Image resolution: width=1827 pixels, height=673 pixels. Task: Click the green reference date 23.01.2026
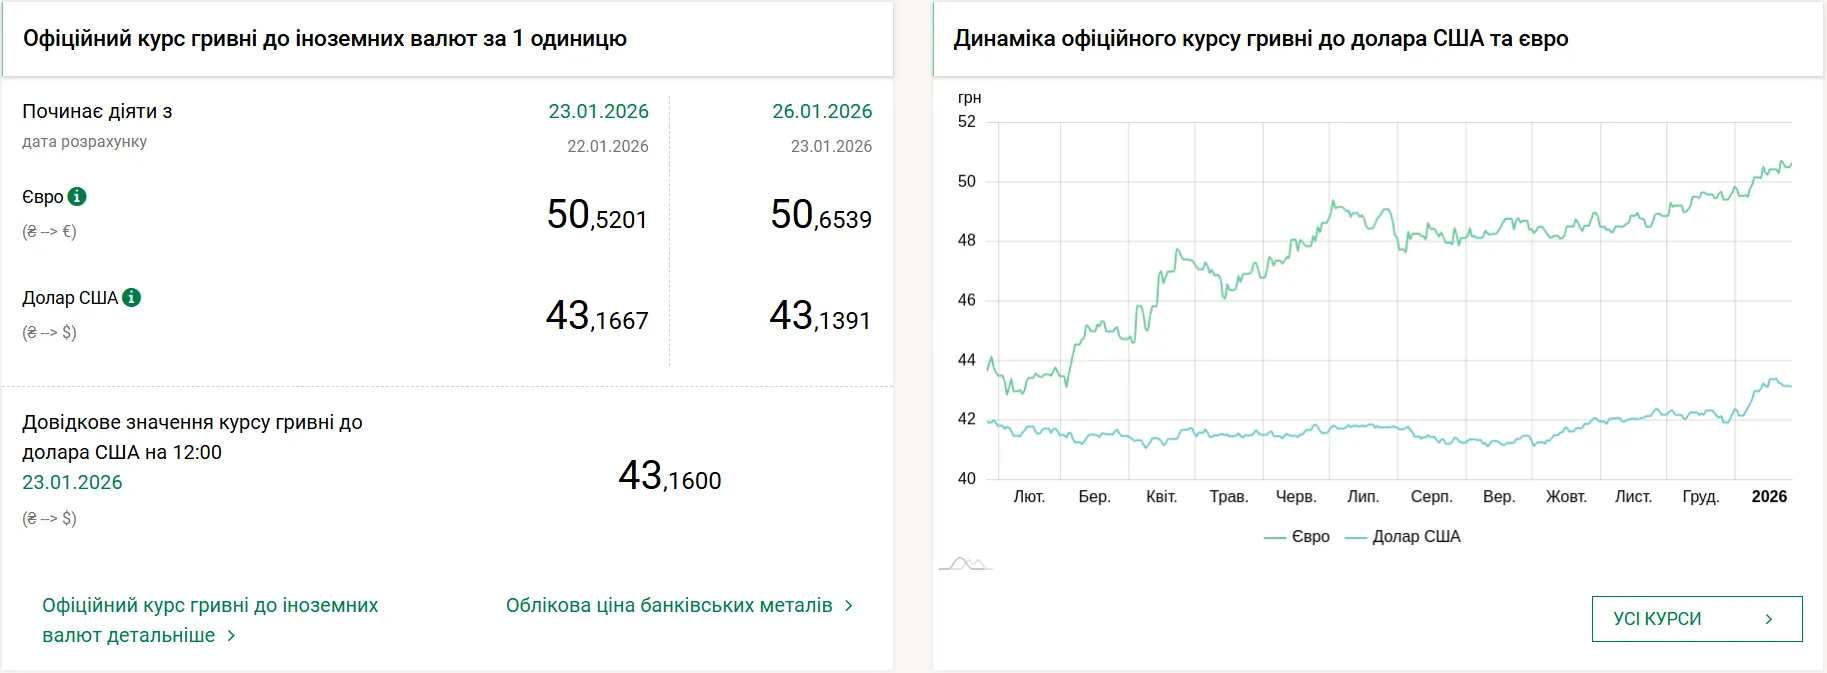click(x=72, y=483)
